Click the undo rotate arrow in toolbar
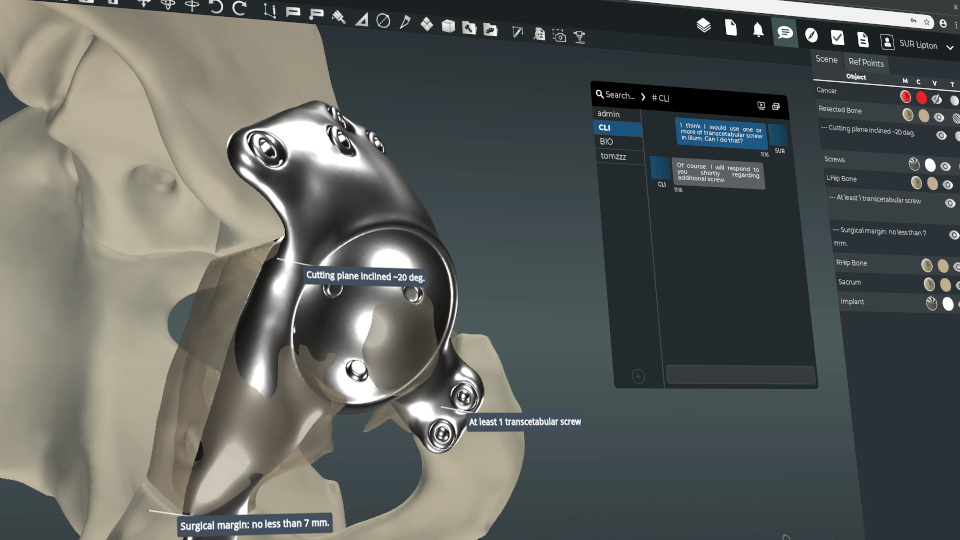960x540 pixels. 215,7
